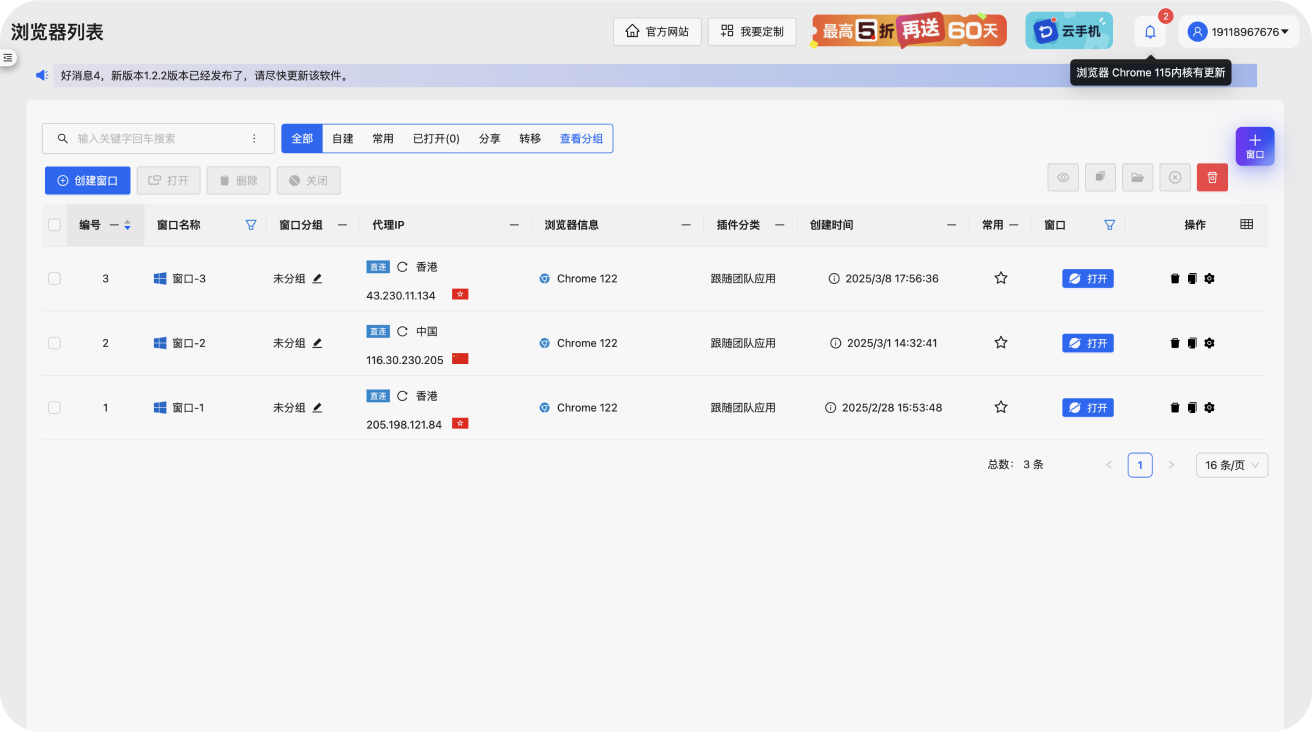The width and height of the screenshot is (1312, 732).
Task: Click the trash icon for 窗口-1 row
Action: (x=1175, y=407)
